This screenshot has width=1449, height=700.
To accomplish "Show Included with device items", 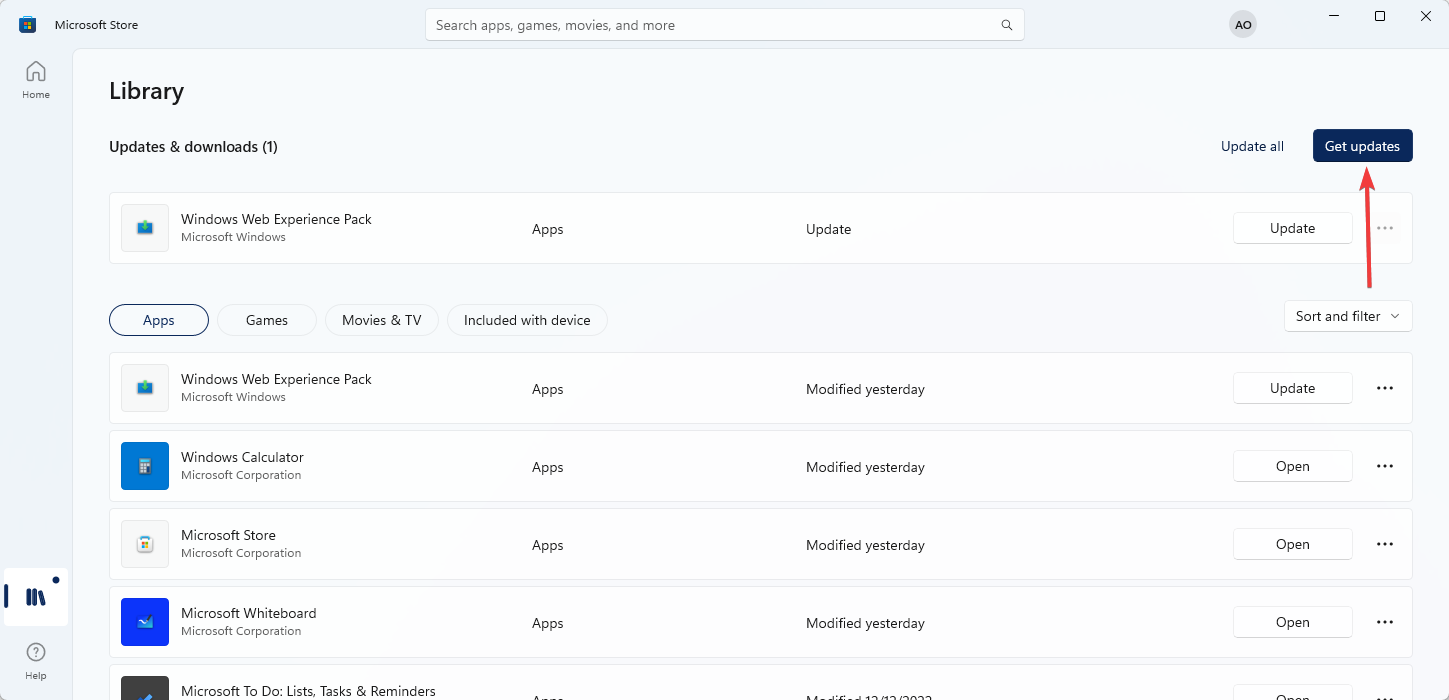I will coord(527,320).
